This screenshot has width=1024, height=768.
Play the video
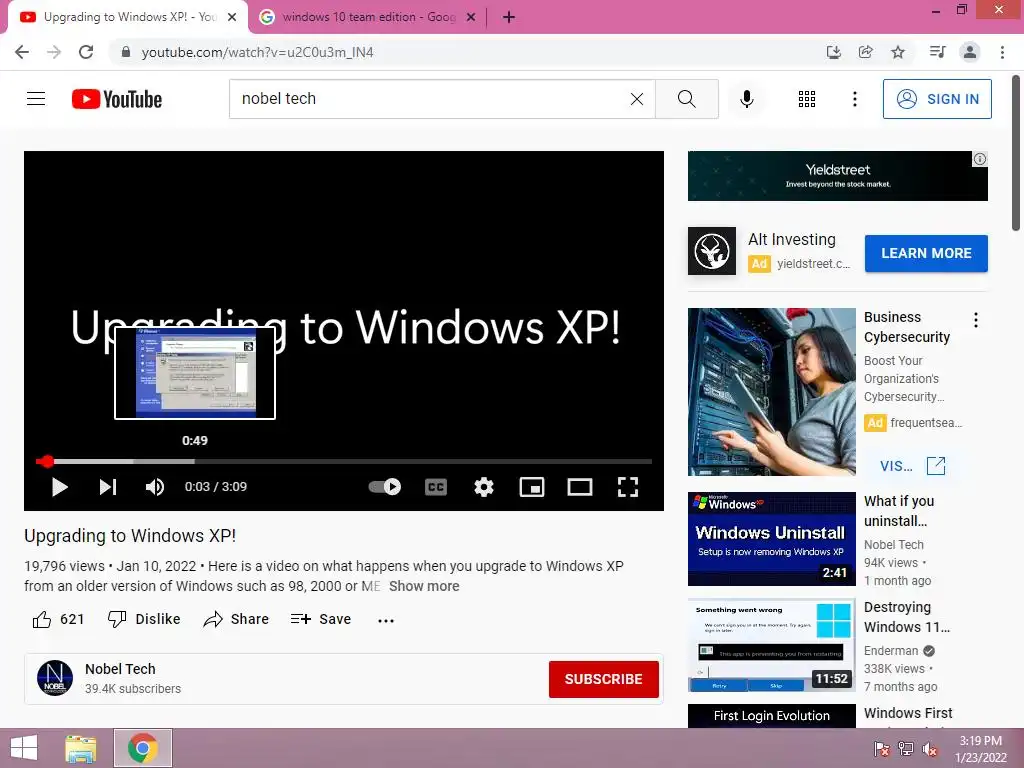[x=59, y=487]
